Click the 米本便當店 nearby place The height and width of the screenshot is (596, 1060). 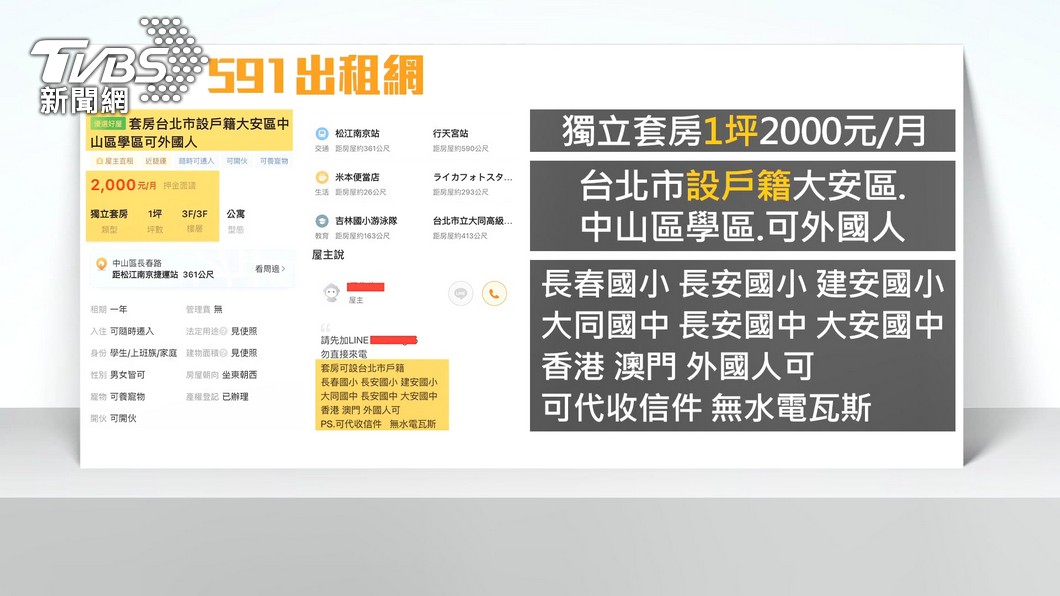(x=358, y=177)
